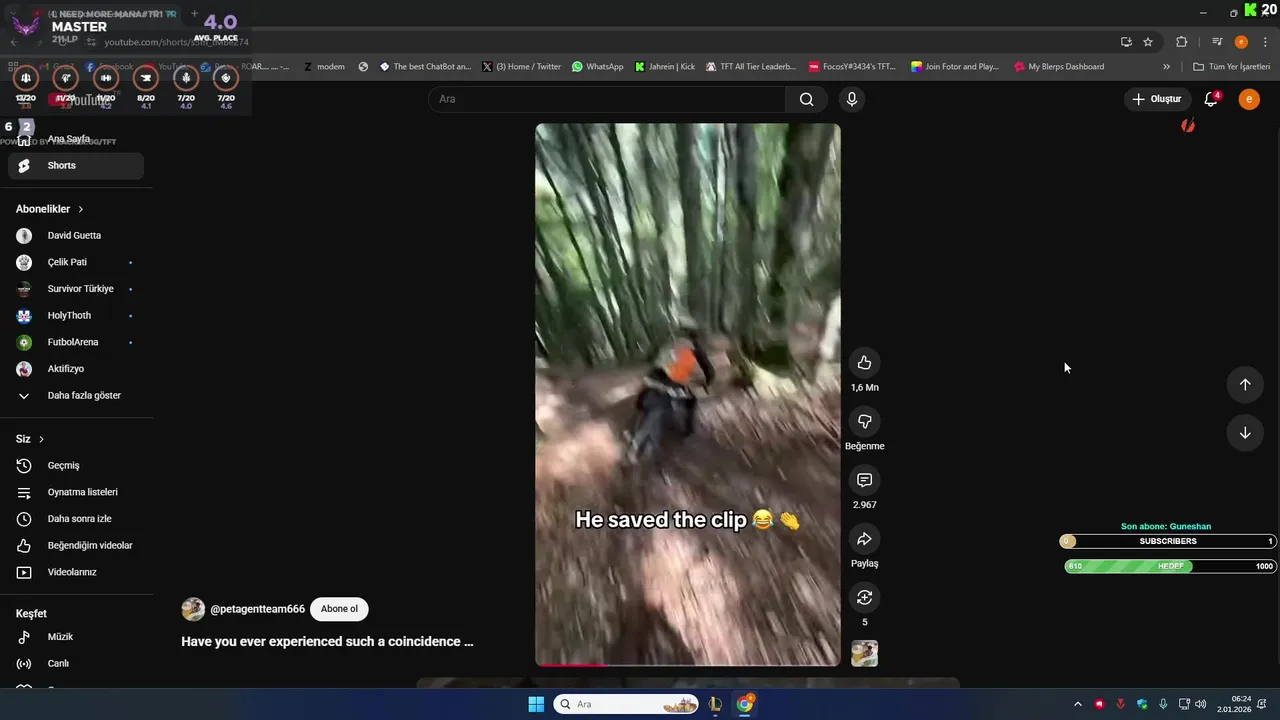This screenshot has height=720, width=1280.
Task: Dislike the short with the thumbs-down icon
Action: [864, 421]
